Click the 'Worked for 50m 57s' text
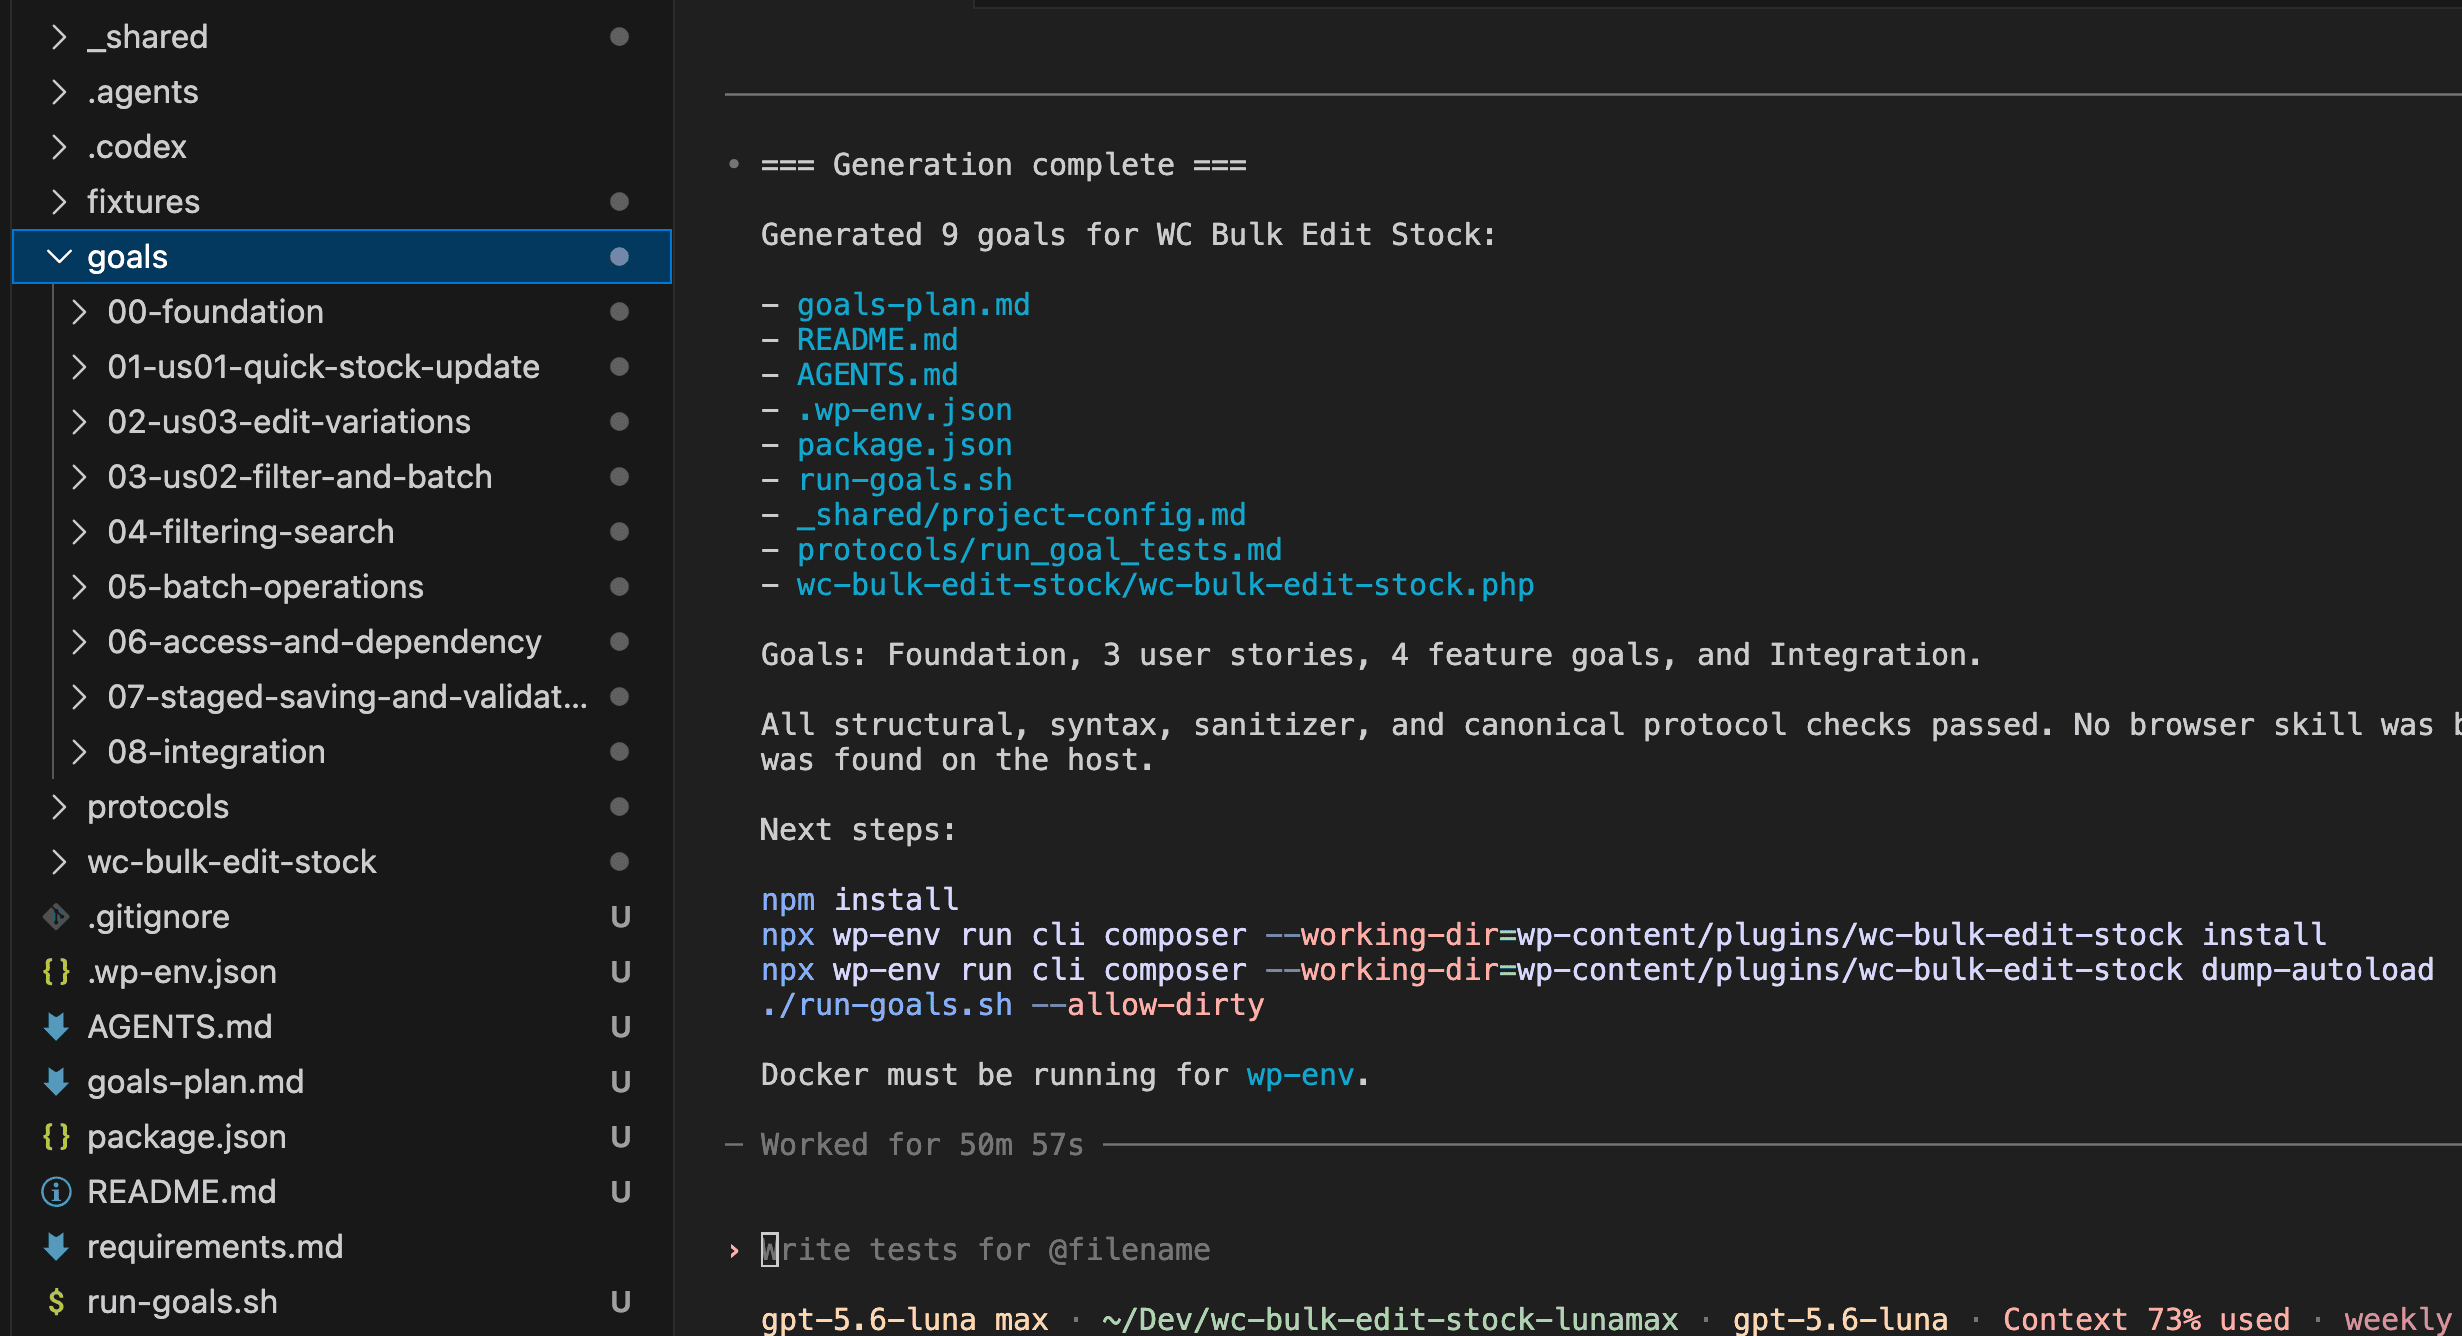Image resolution: width=2462 pixels, height=1336 pixels. 922,1145
